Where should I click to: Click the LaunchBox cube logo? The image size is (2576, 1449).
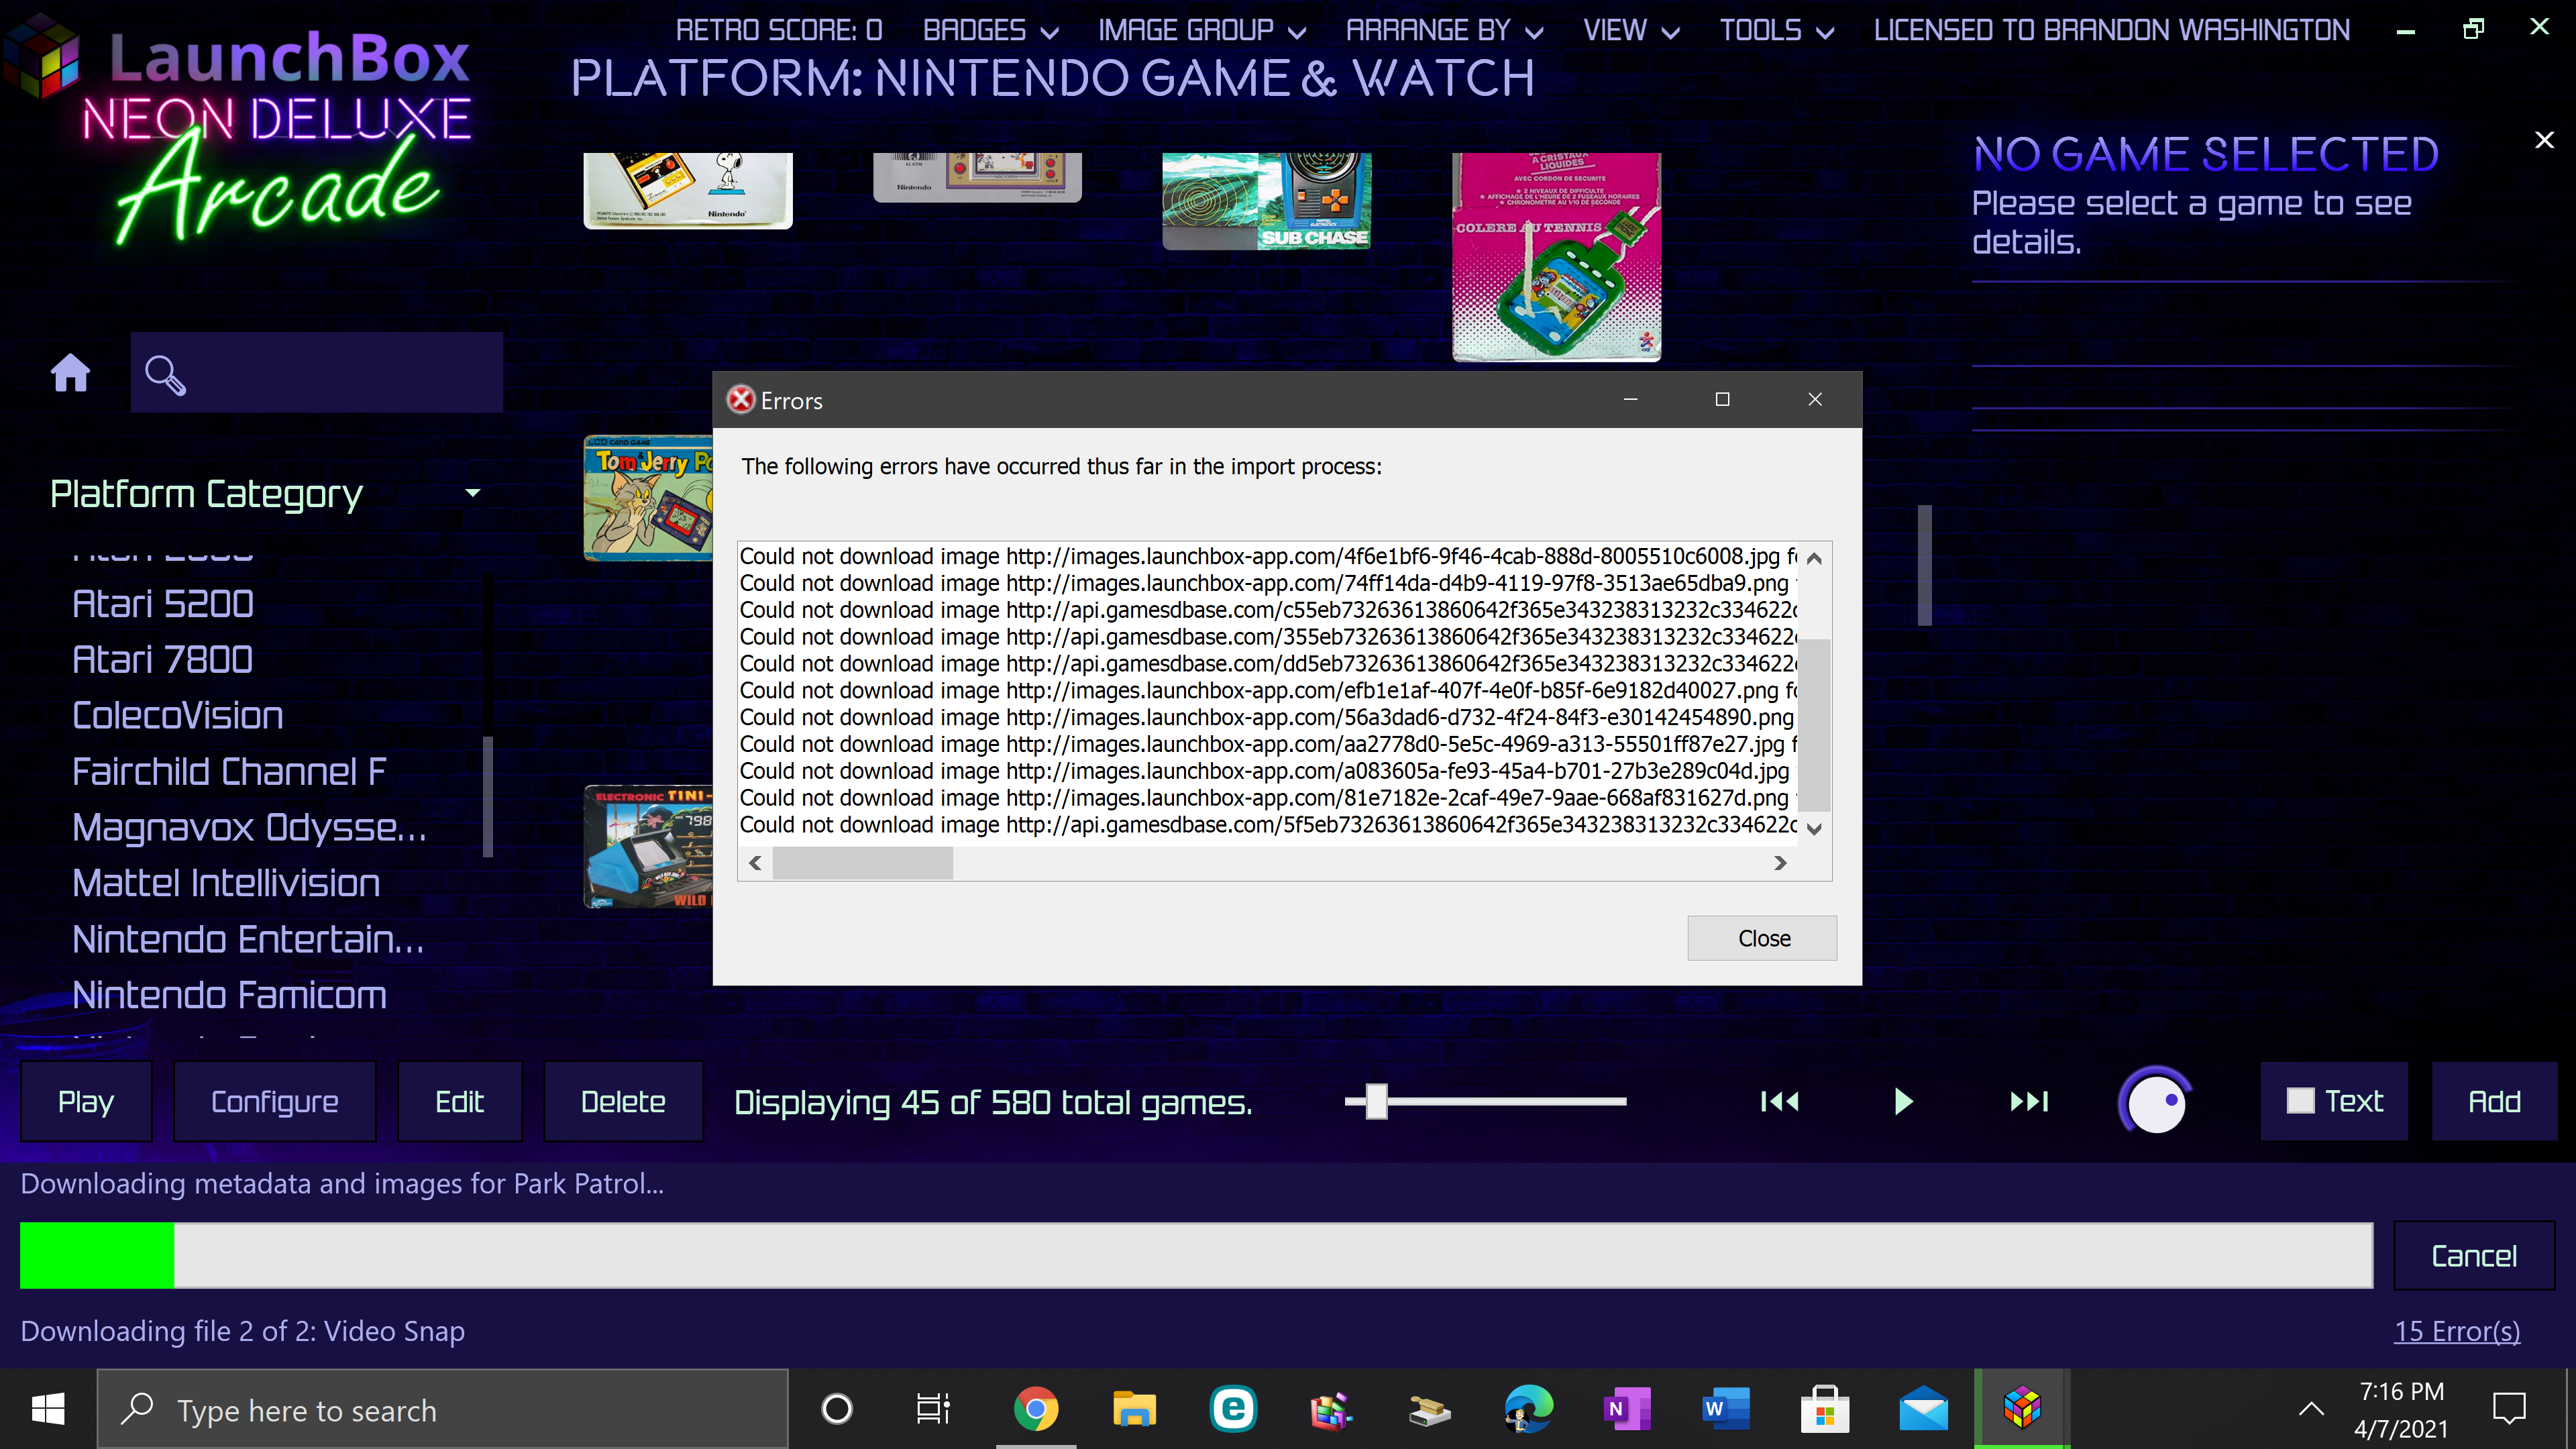coord(42,57)
